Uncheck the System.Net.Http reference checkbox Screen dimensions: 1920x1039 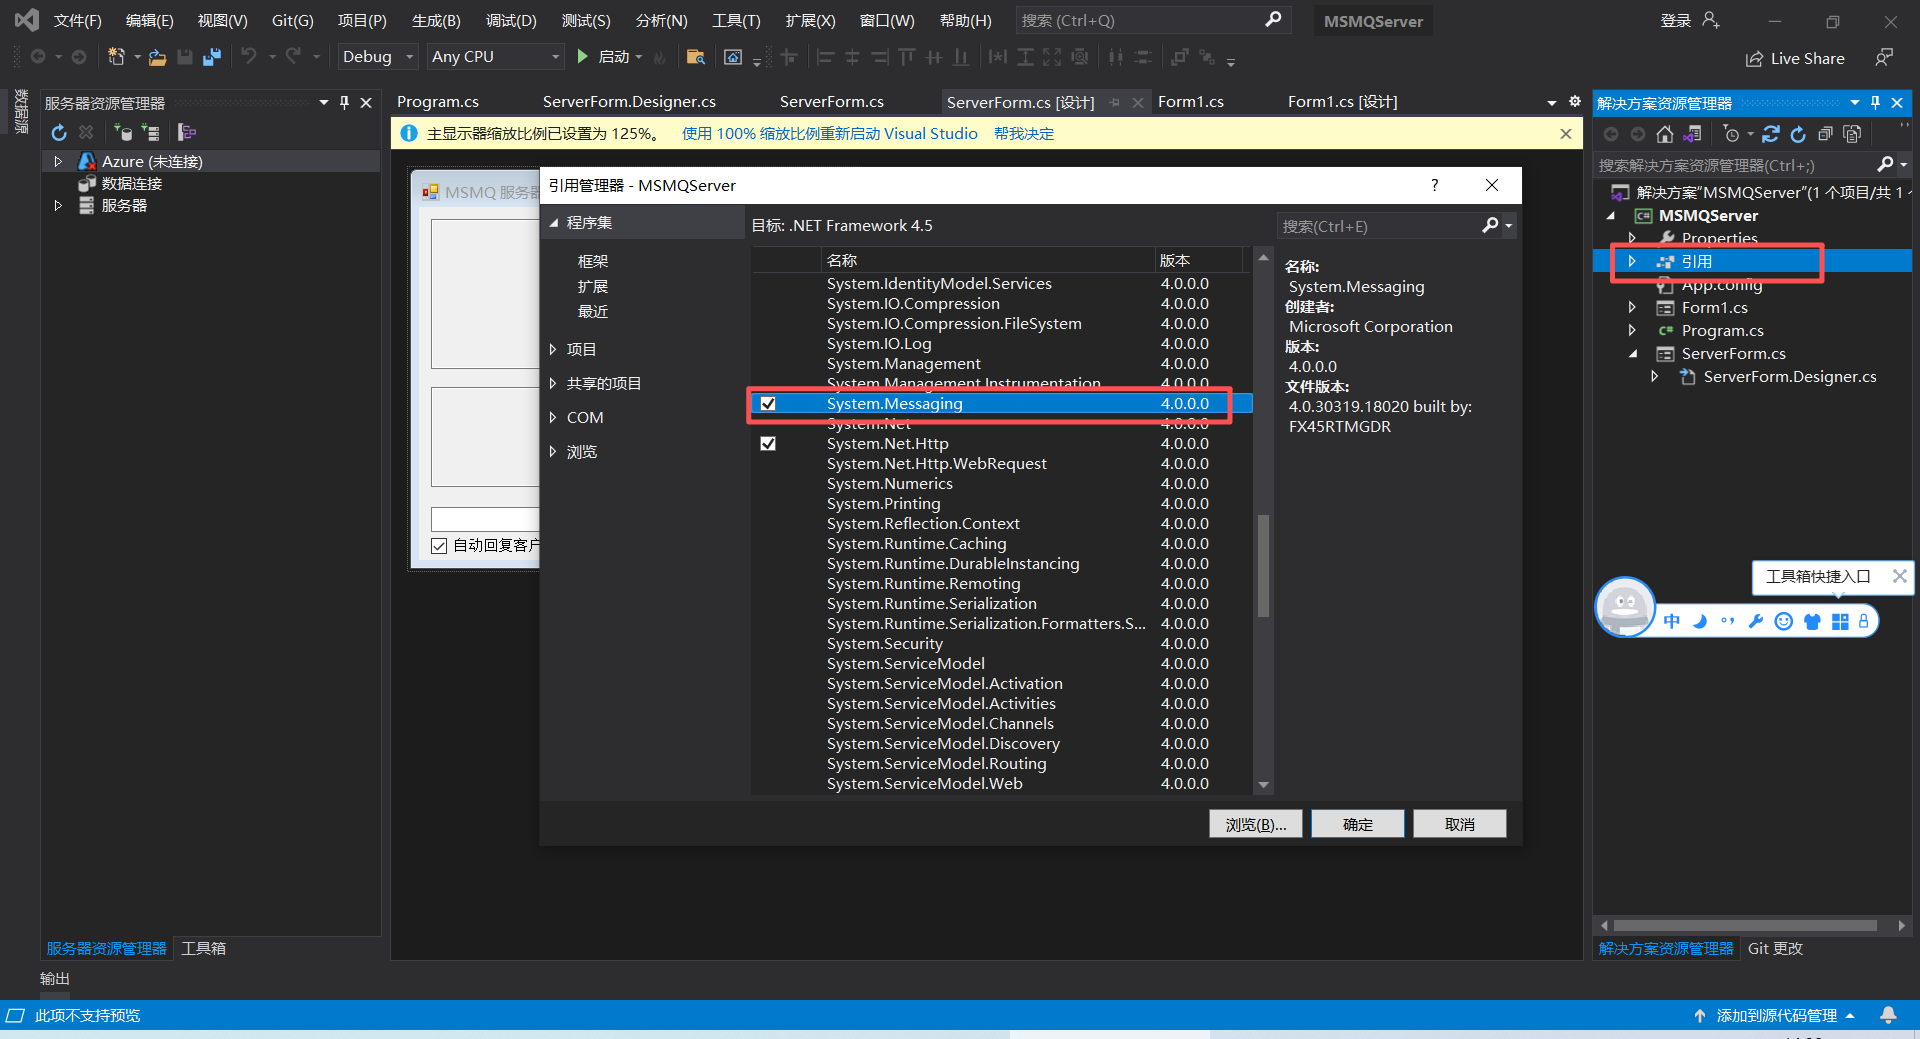[x=768, y=444]
